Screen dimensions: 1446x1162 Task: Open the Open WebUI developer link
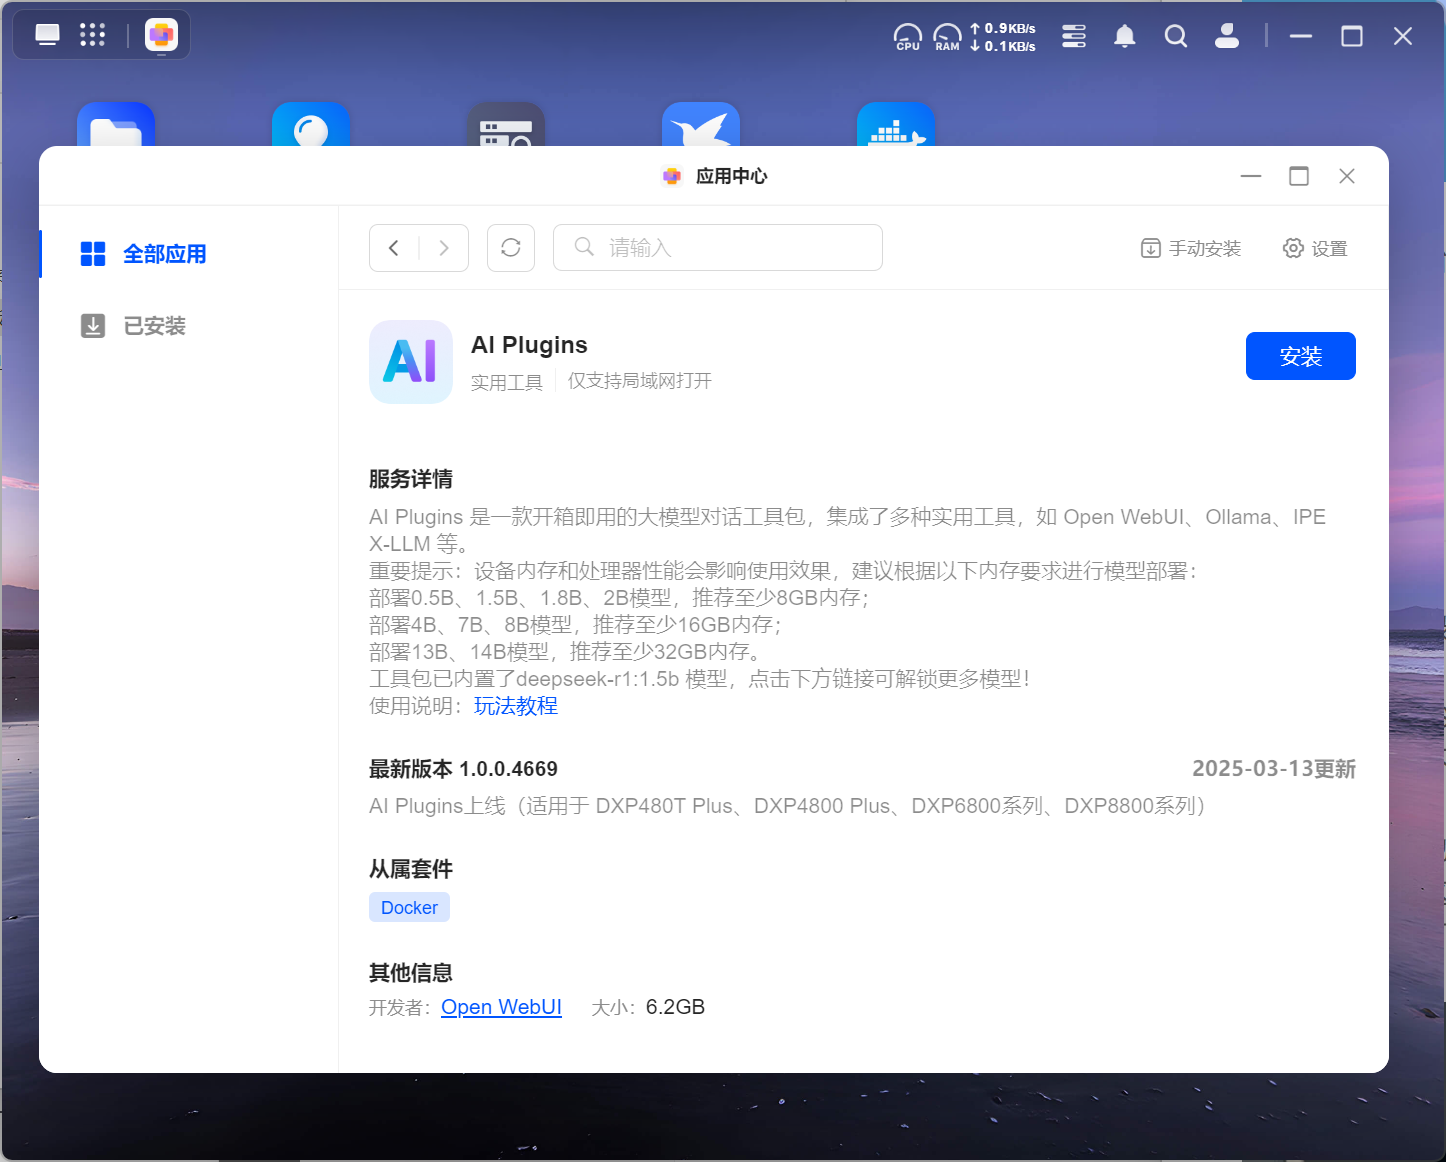(501, 1007)
